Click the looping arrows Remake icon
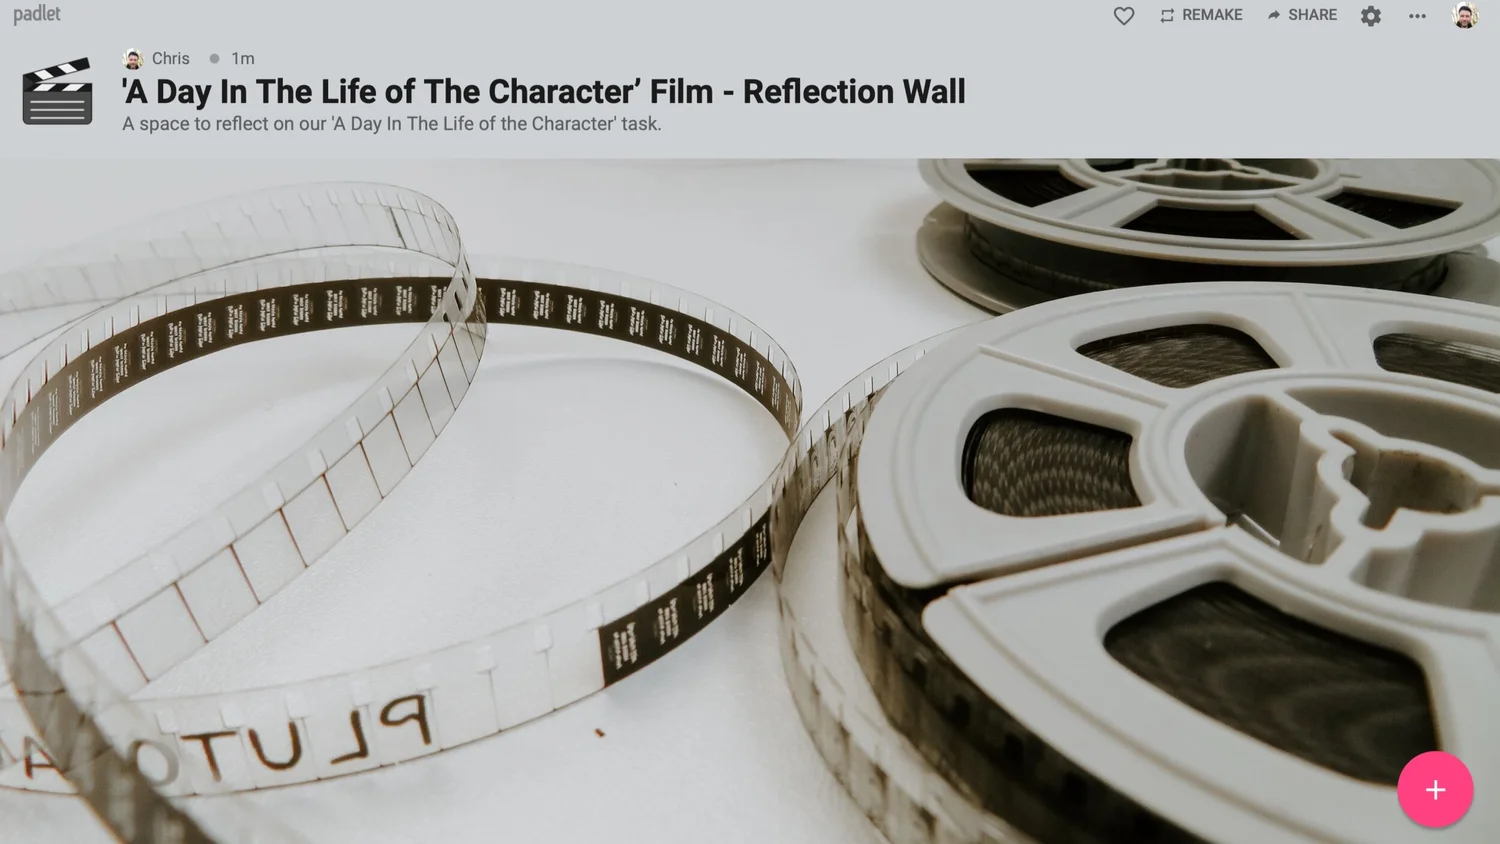This screenshot has width=1500, height=844. point(1167,16)
